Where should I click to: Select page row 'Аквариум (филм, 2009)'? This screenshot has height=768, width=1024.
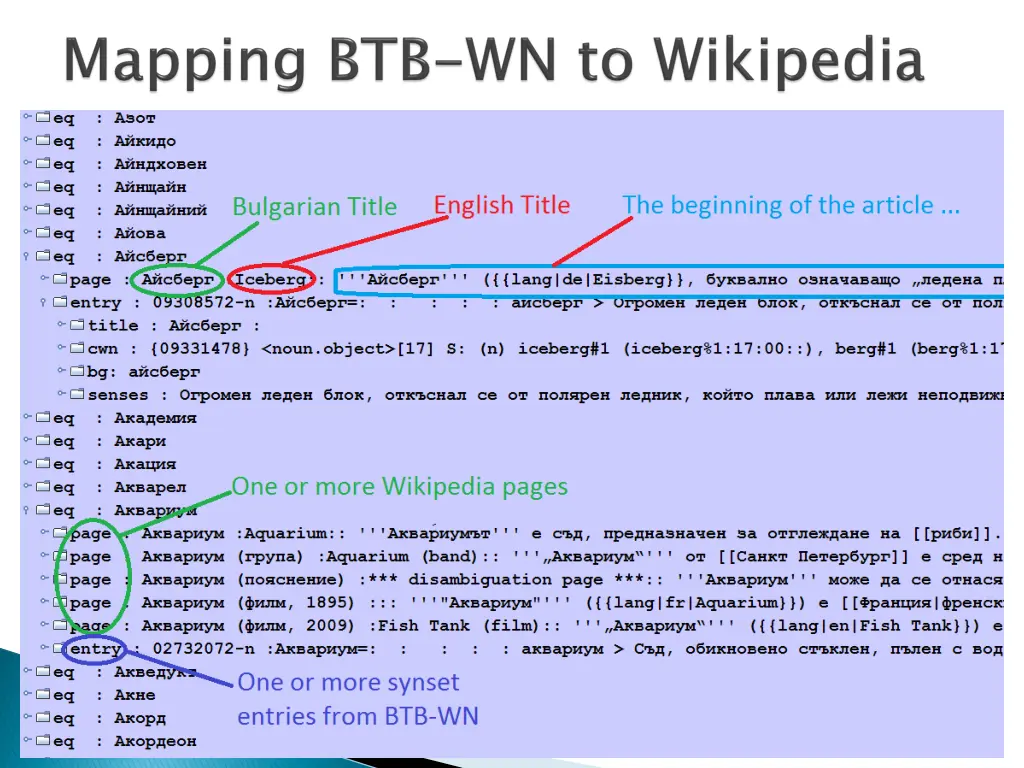[x=536, y=626]
